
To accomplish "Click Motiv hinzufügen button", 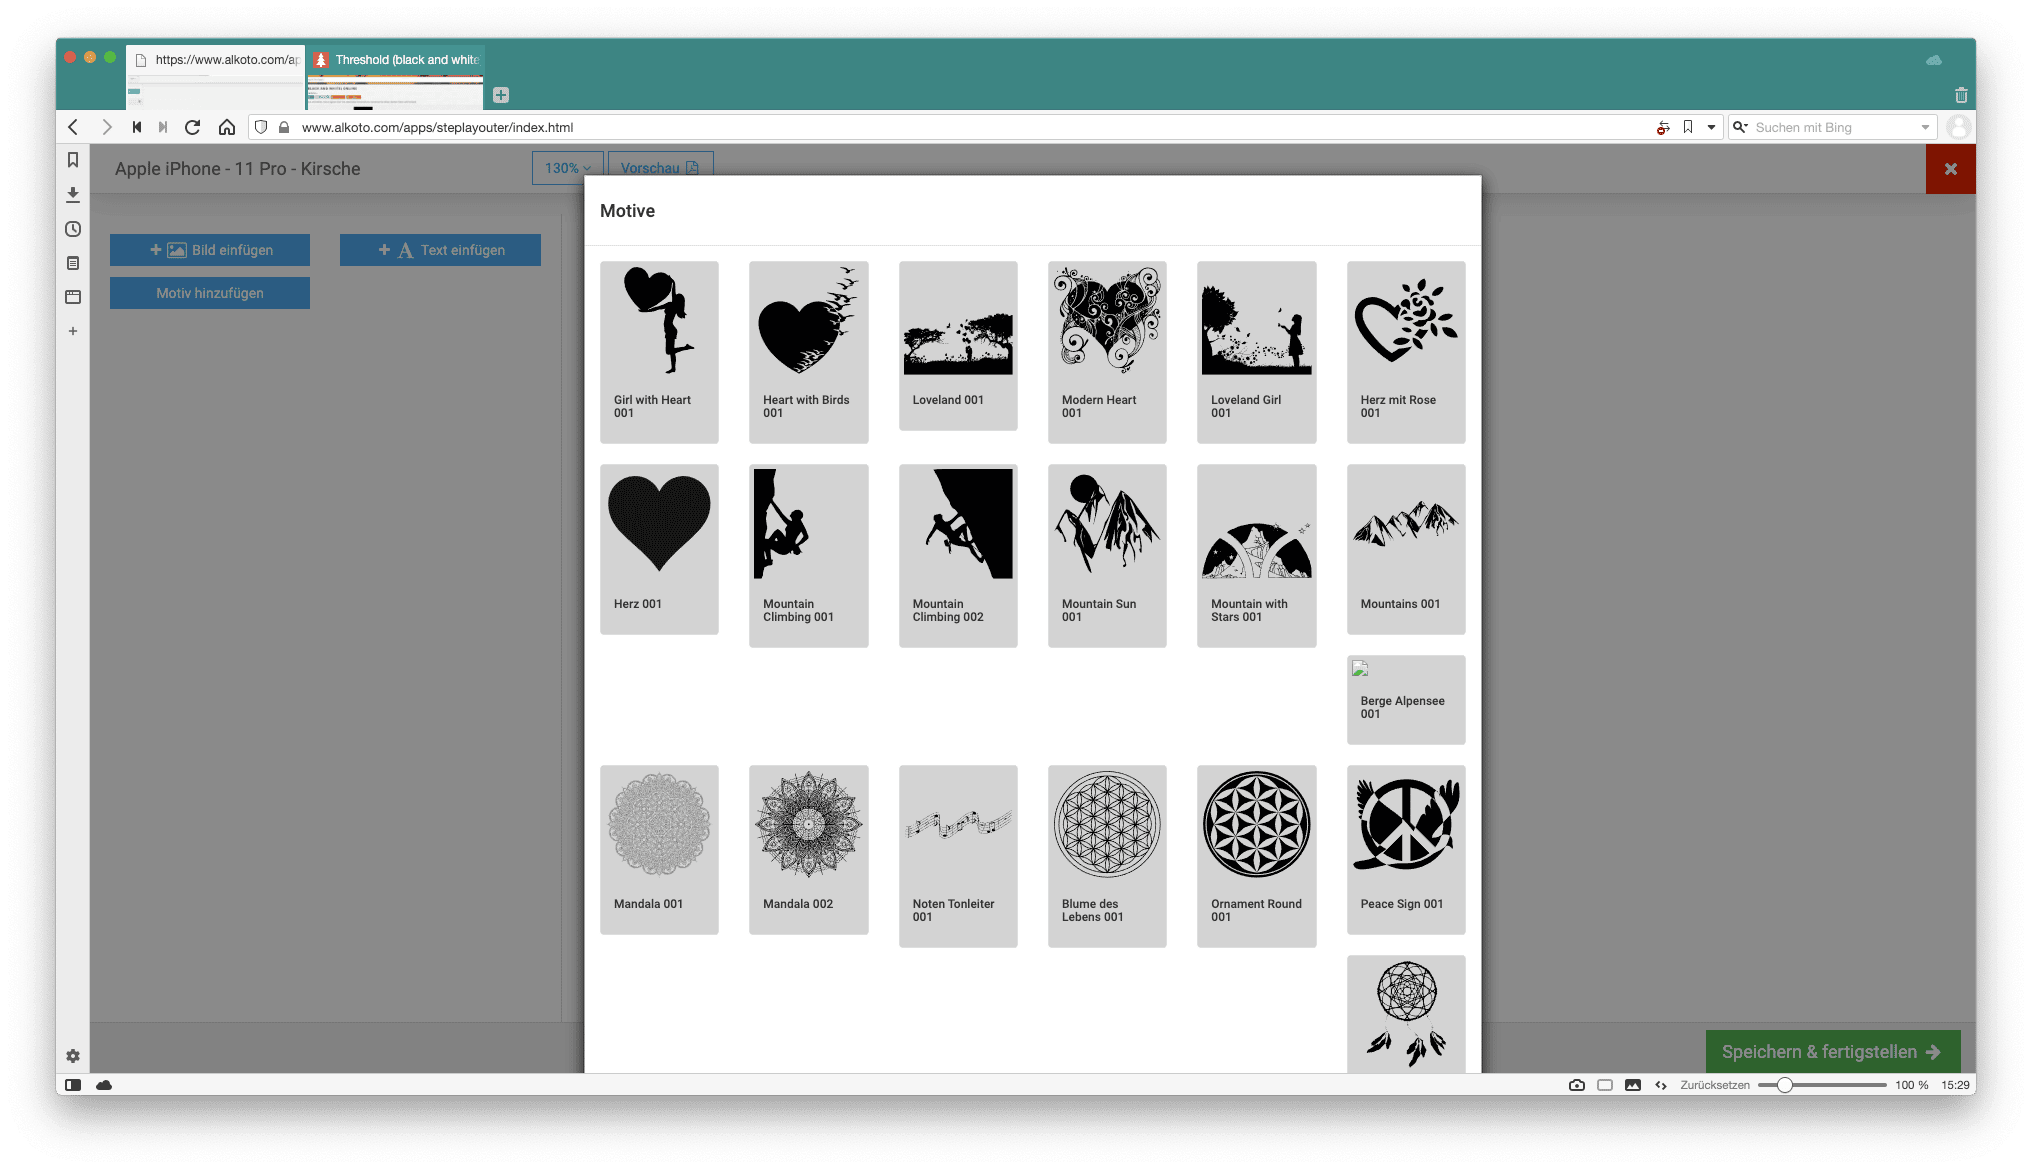I will tap(211, 293).
